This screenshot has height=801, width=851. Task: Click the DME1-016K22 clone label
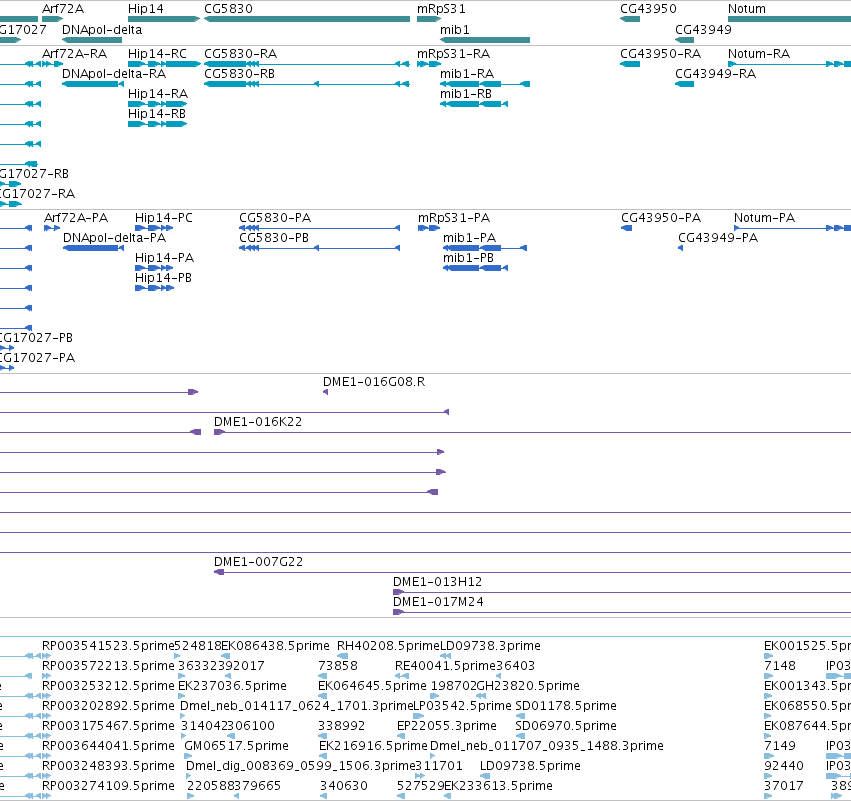258,422
